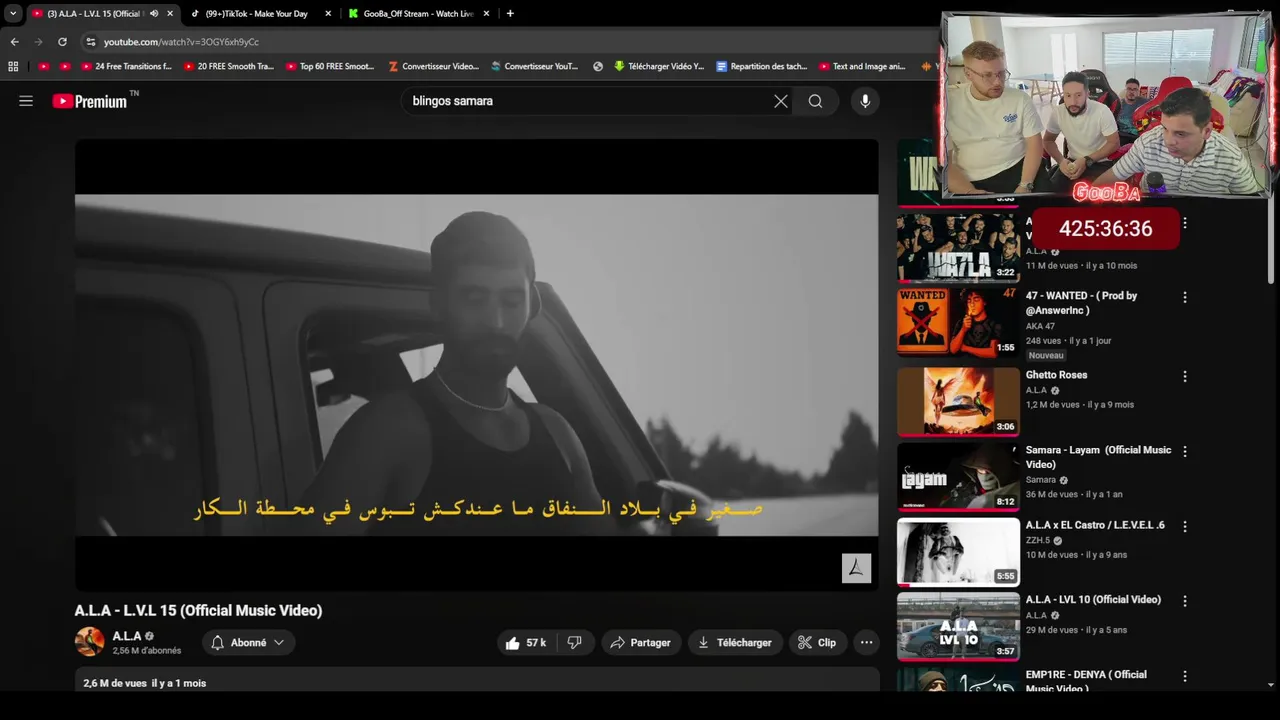The height and width of the screenshot is (720, 1280).
Task: Switch to the GooBa_Off Stream tab
Action: [x=419, y=13]
